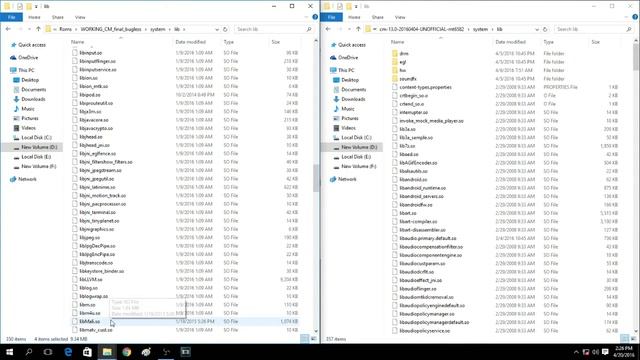Click the Back arrow in left window
This screenshot has width=640, height=360.
click(x=8, y=29)
